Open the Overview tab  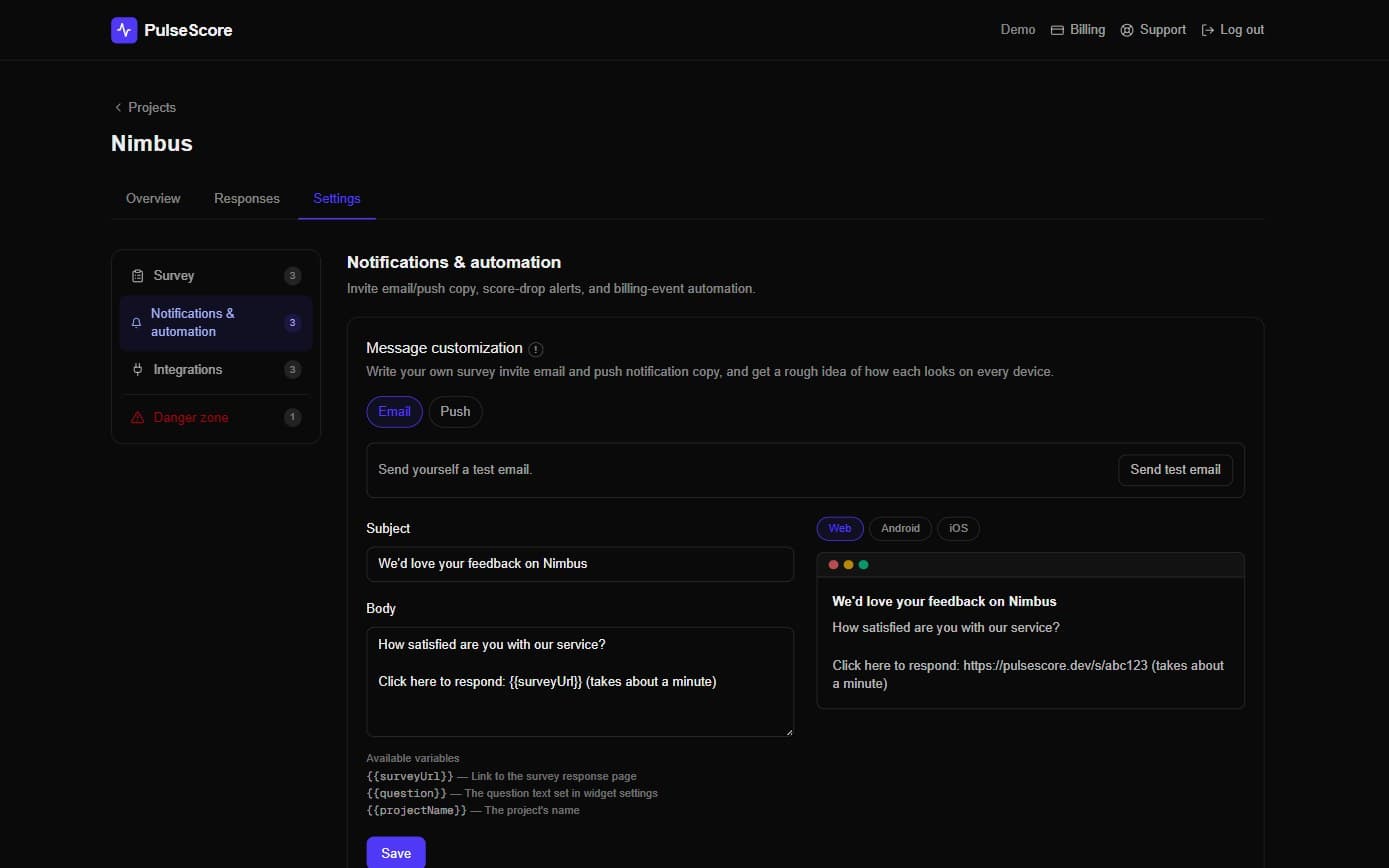(153, 198)
